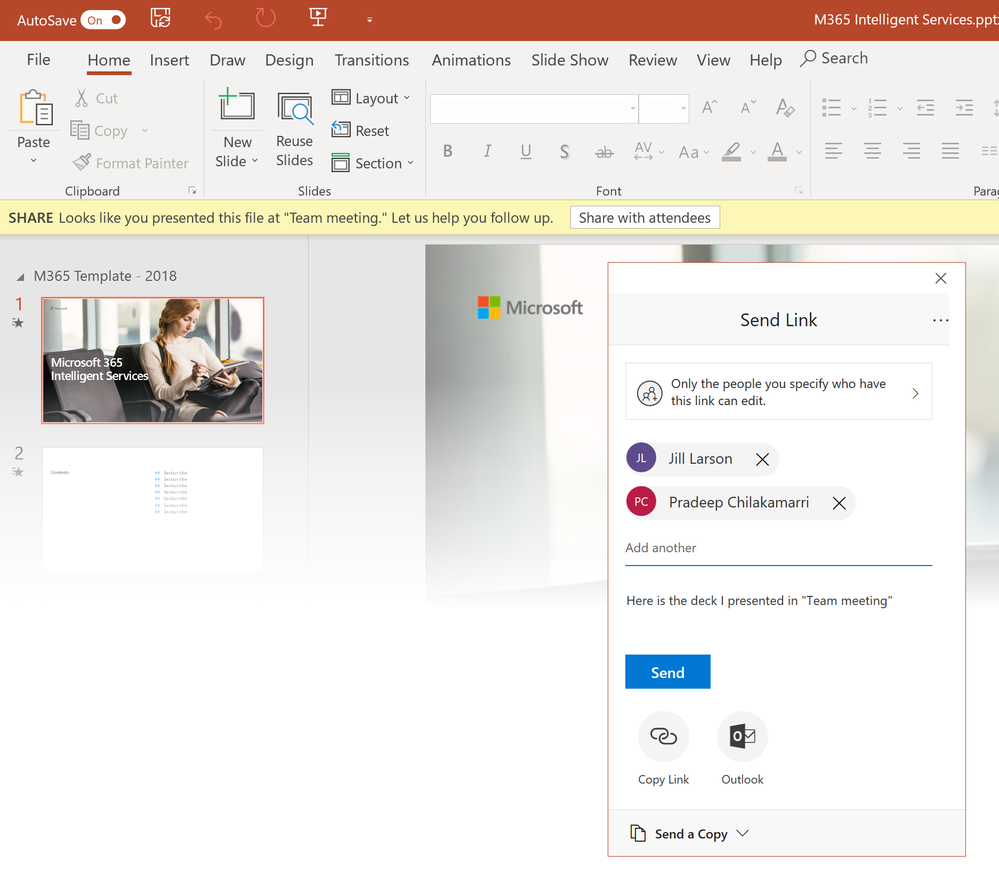Open the Slide Show tab

[x=570, y=60]
